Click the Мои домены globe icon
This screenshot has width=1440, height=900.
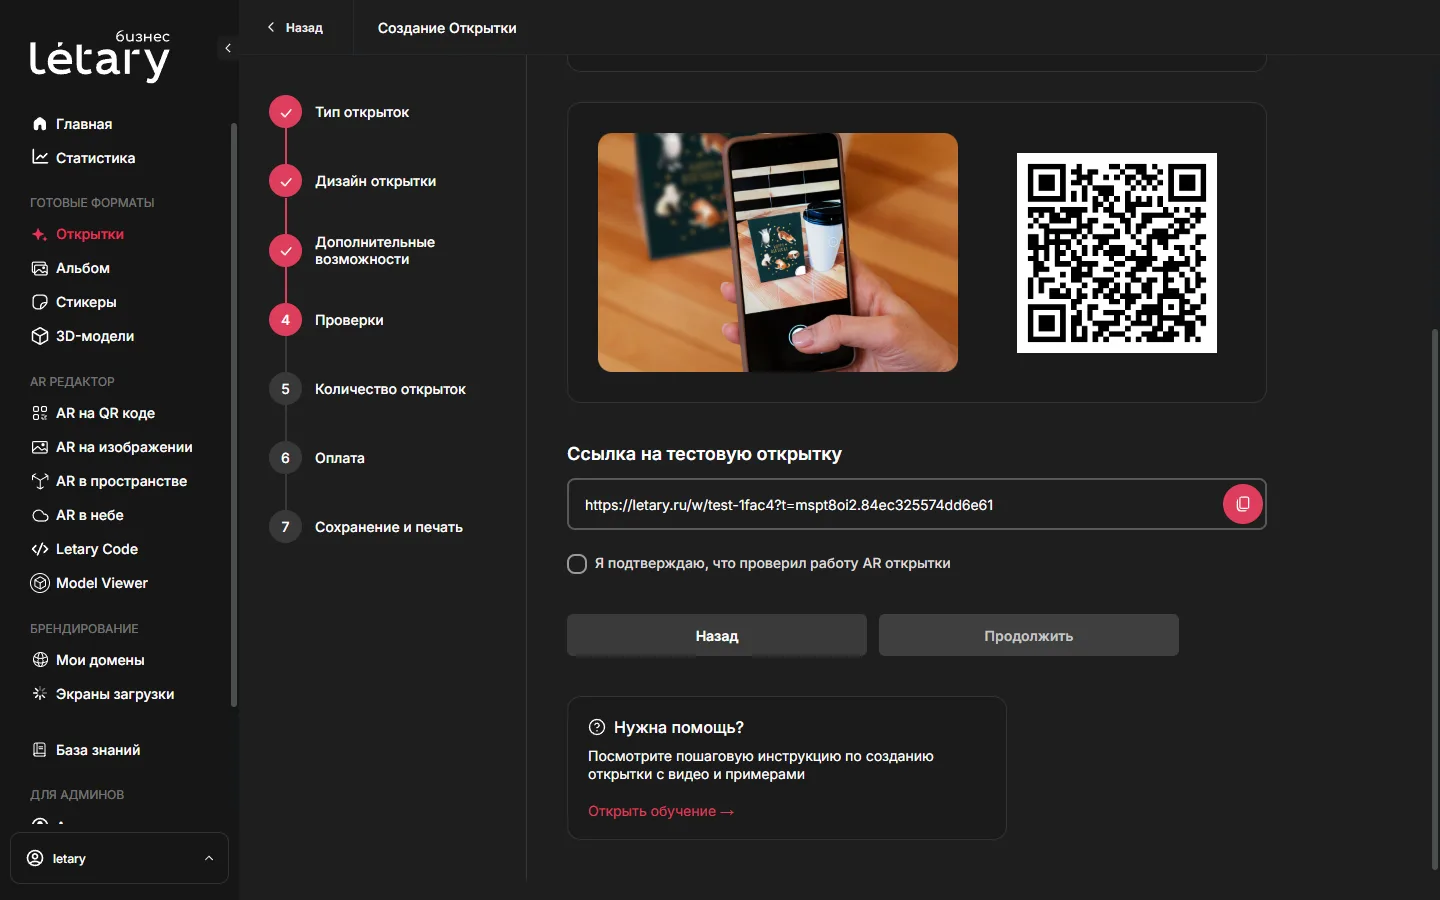coord(40,660)
